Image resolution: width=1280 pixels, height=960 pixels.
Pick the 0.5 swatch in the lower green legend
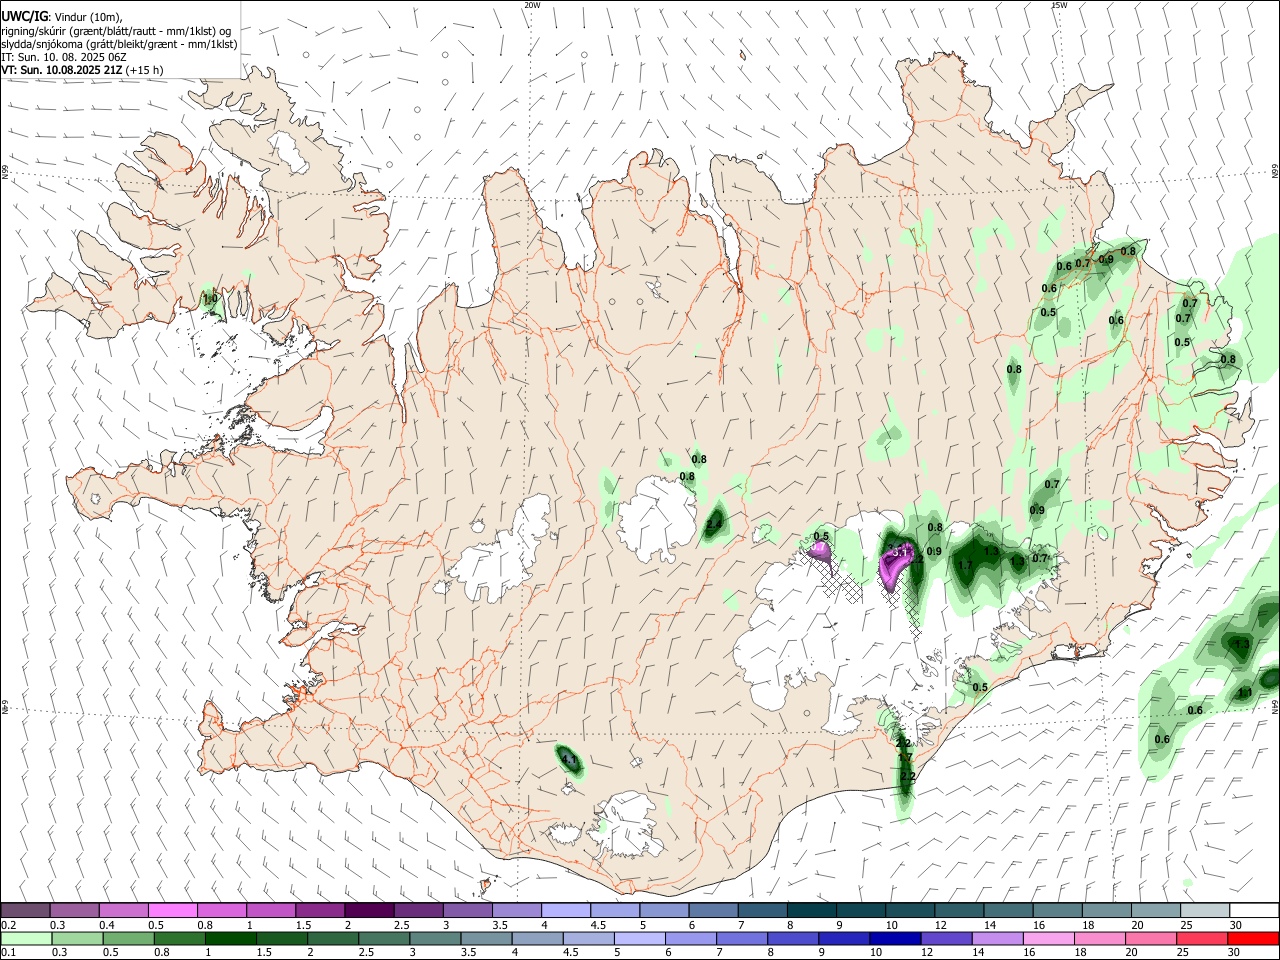[x=129, y=938]
